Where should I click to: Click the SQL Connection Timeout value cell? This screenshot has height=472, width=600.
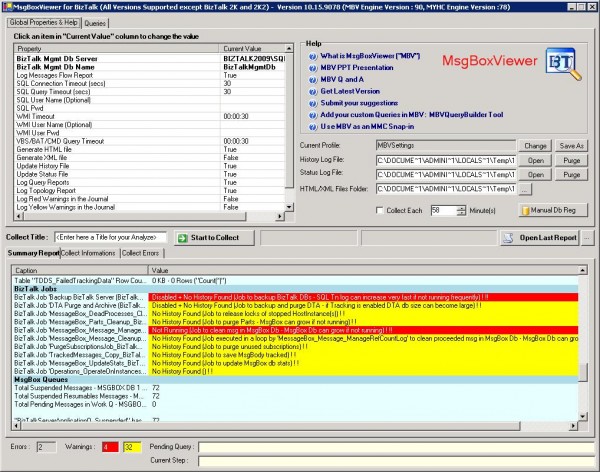(x=253, y=83)
